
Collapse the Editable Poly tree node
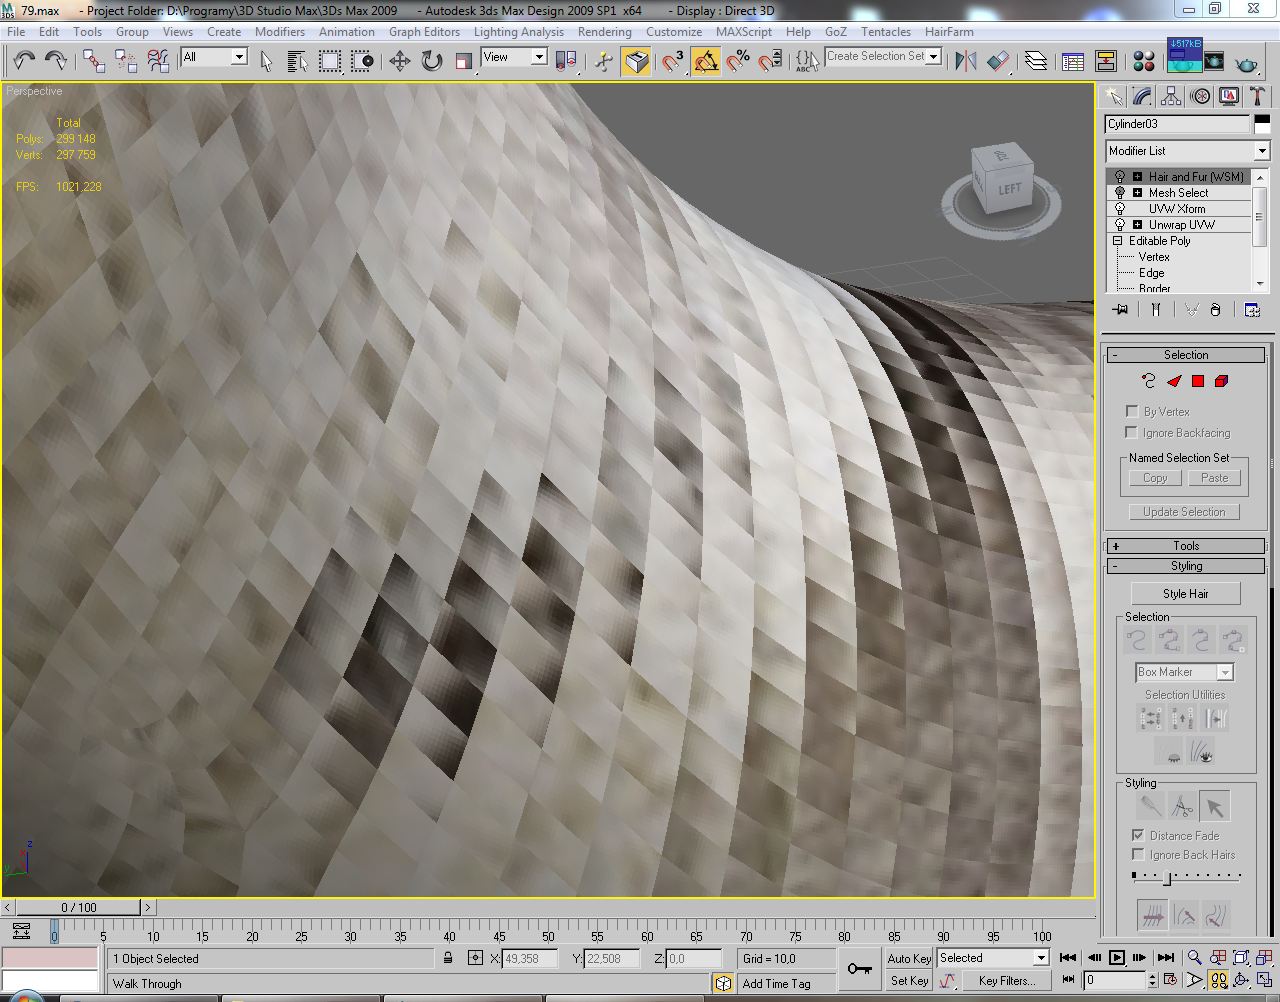point(1118,241)
